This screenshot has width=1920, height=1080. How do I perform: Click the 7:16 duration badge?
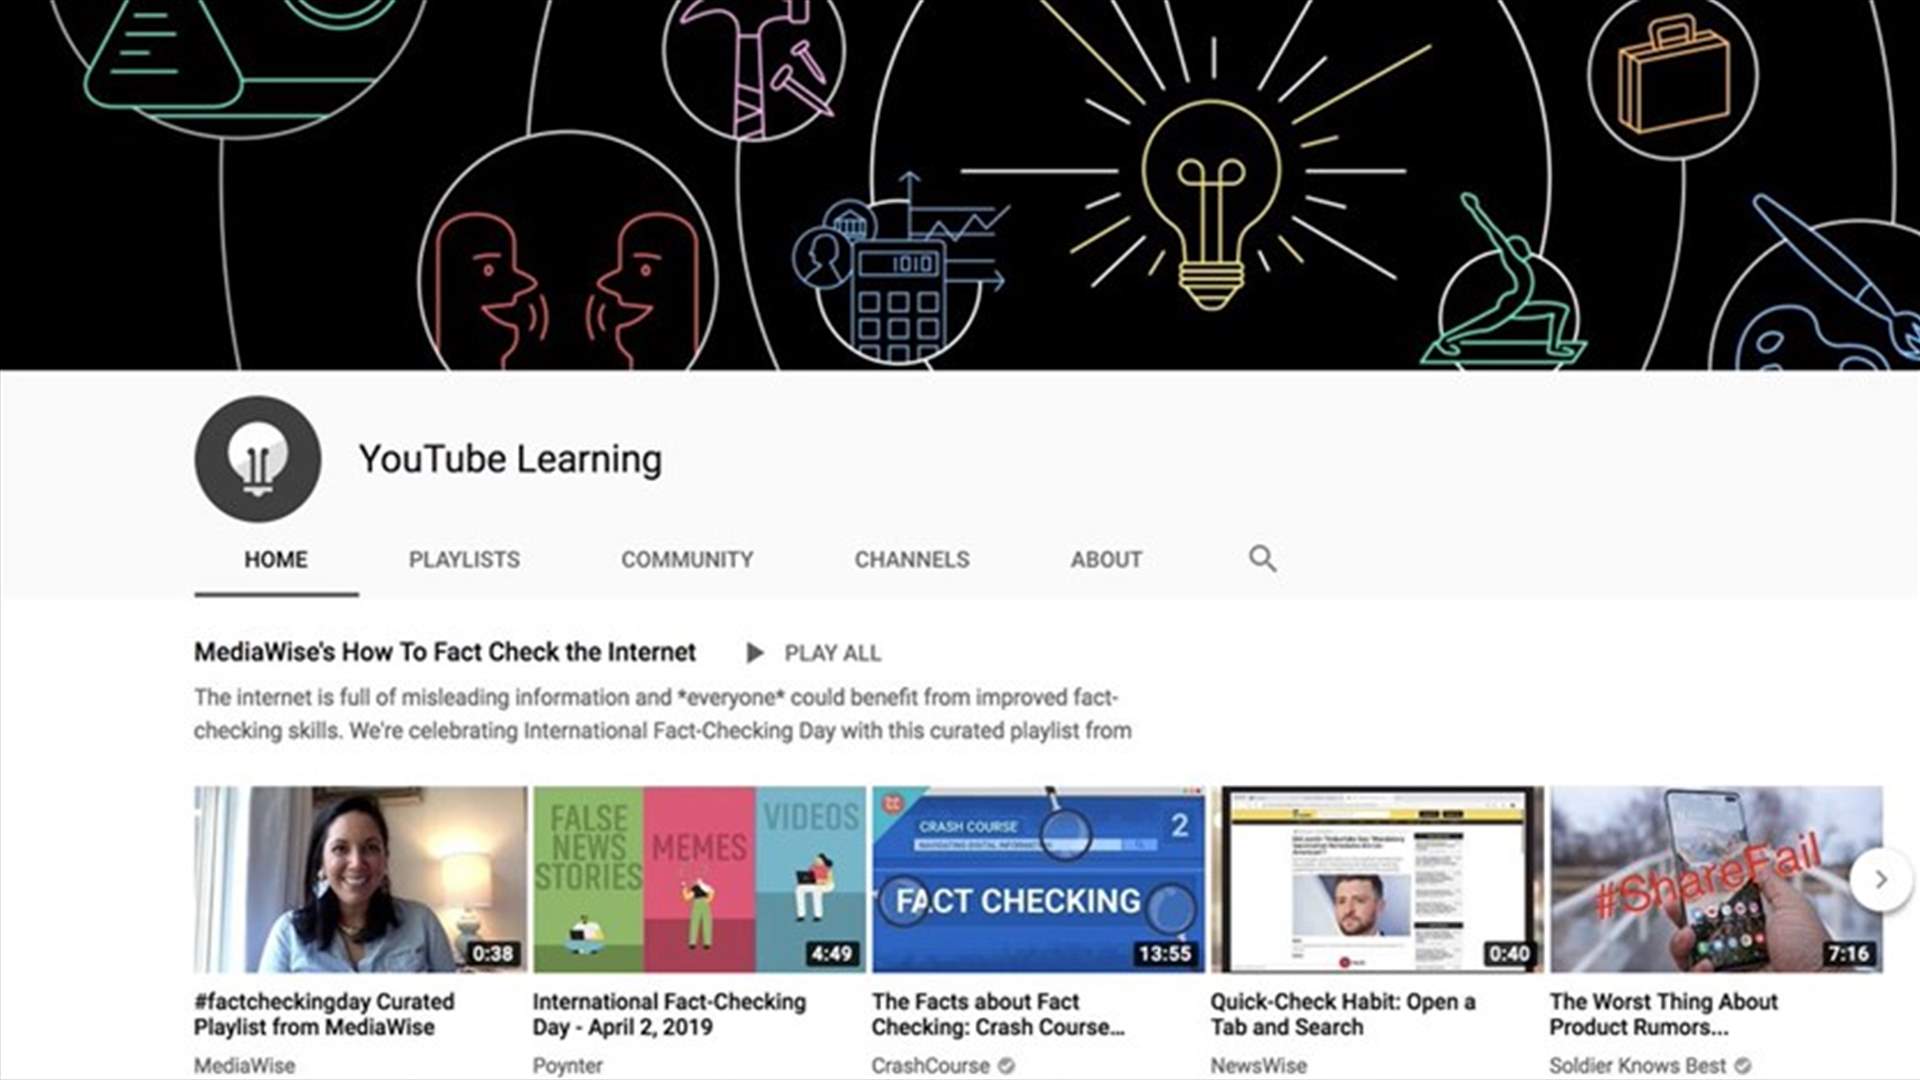coord(1848,954)
